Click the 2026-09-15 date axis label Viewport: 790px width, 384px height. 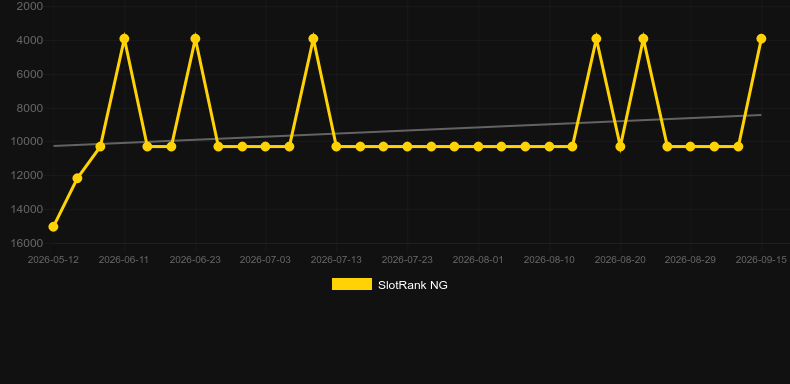click(x=761, y=260)
